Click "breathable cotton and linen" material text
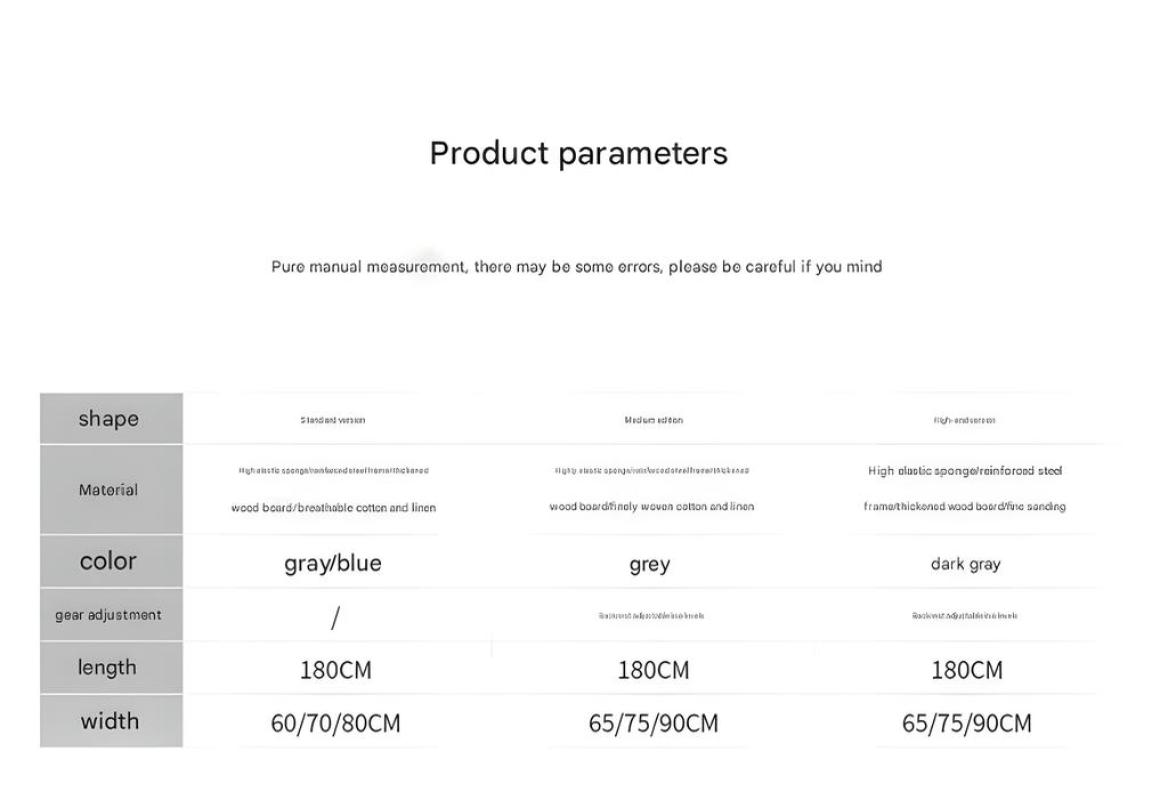Screen dimensions: 1168x800 coord(366,508)
